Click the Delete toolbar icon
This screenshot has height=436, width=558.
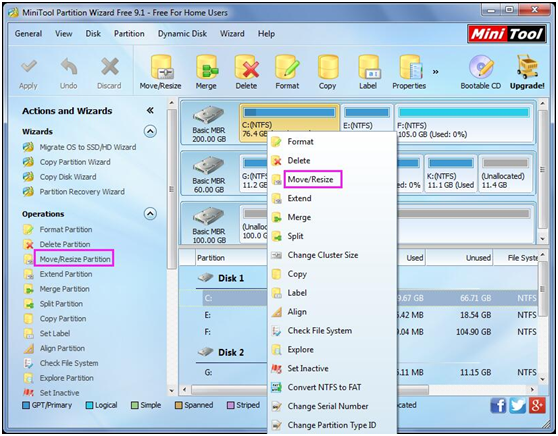pos(247,67)
